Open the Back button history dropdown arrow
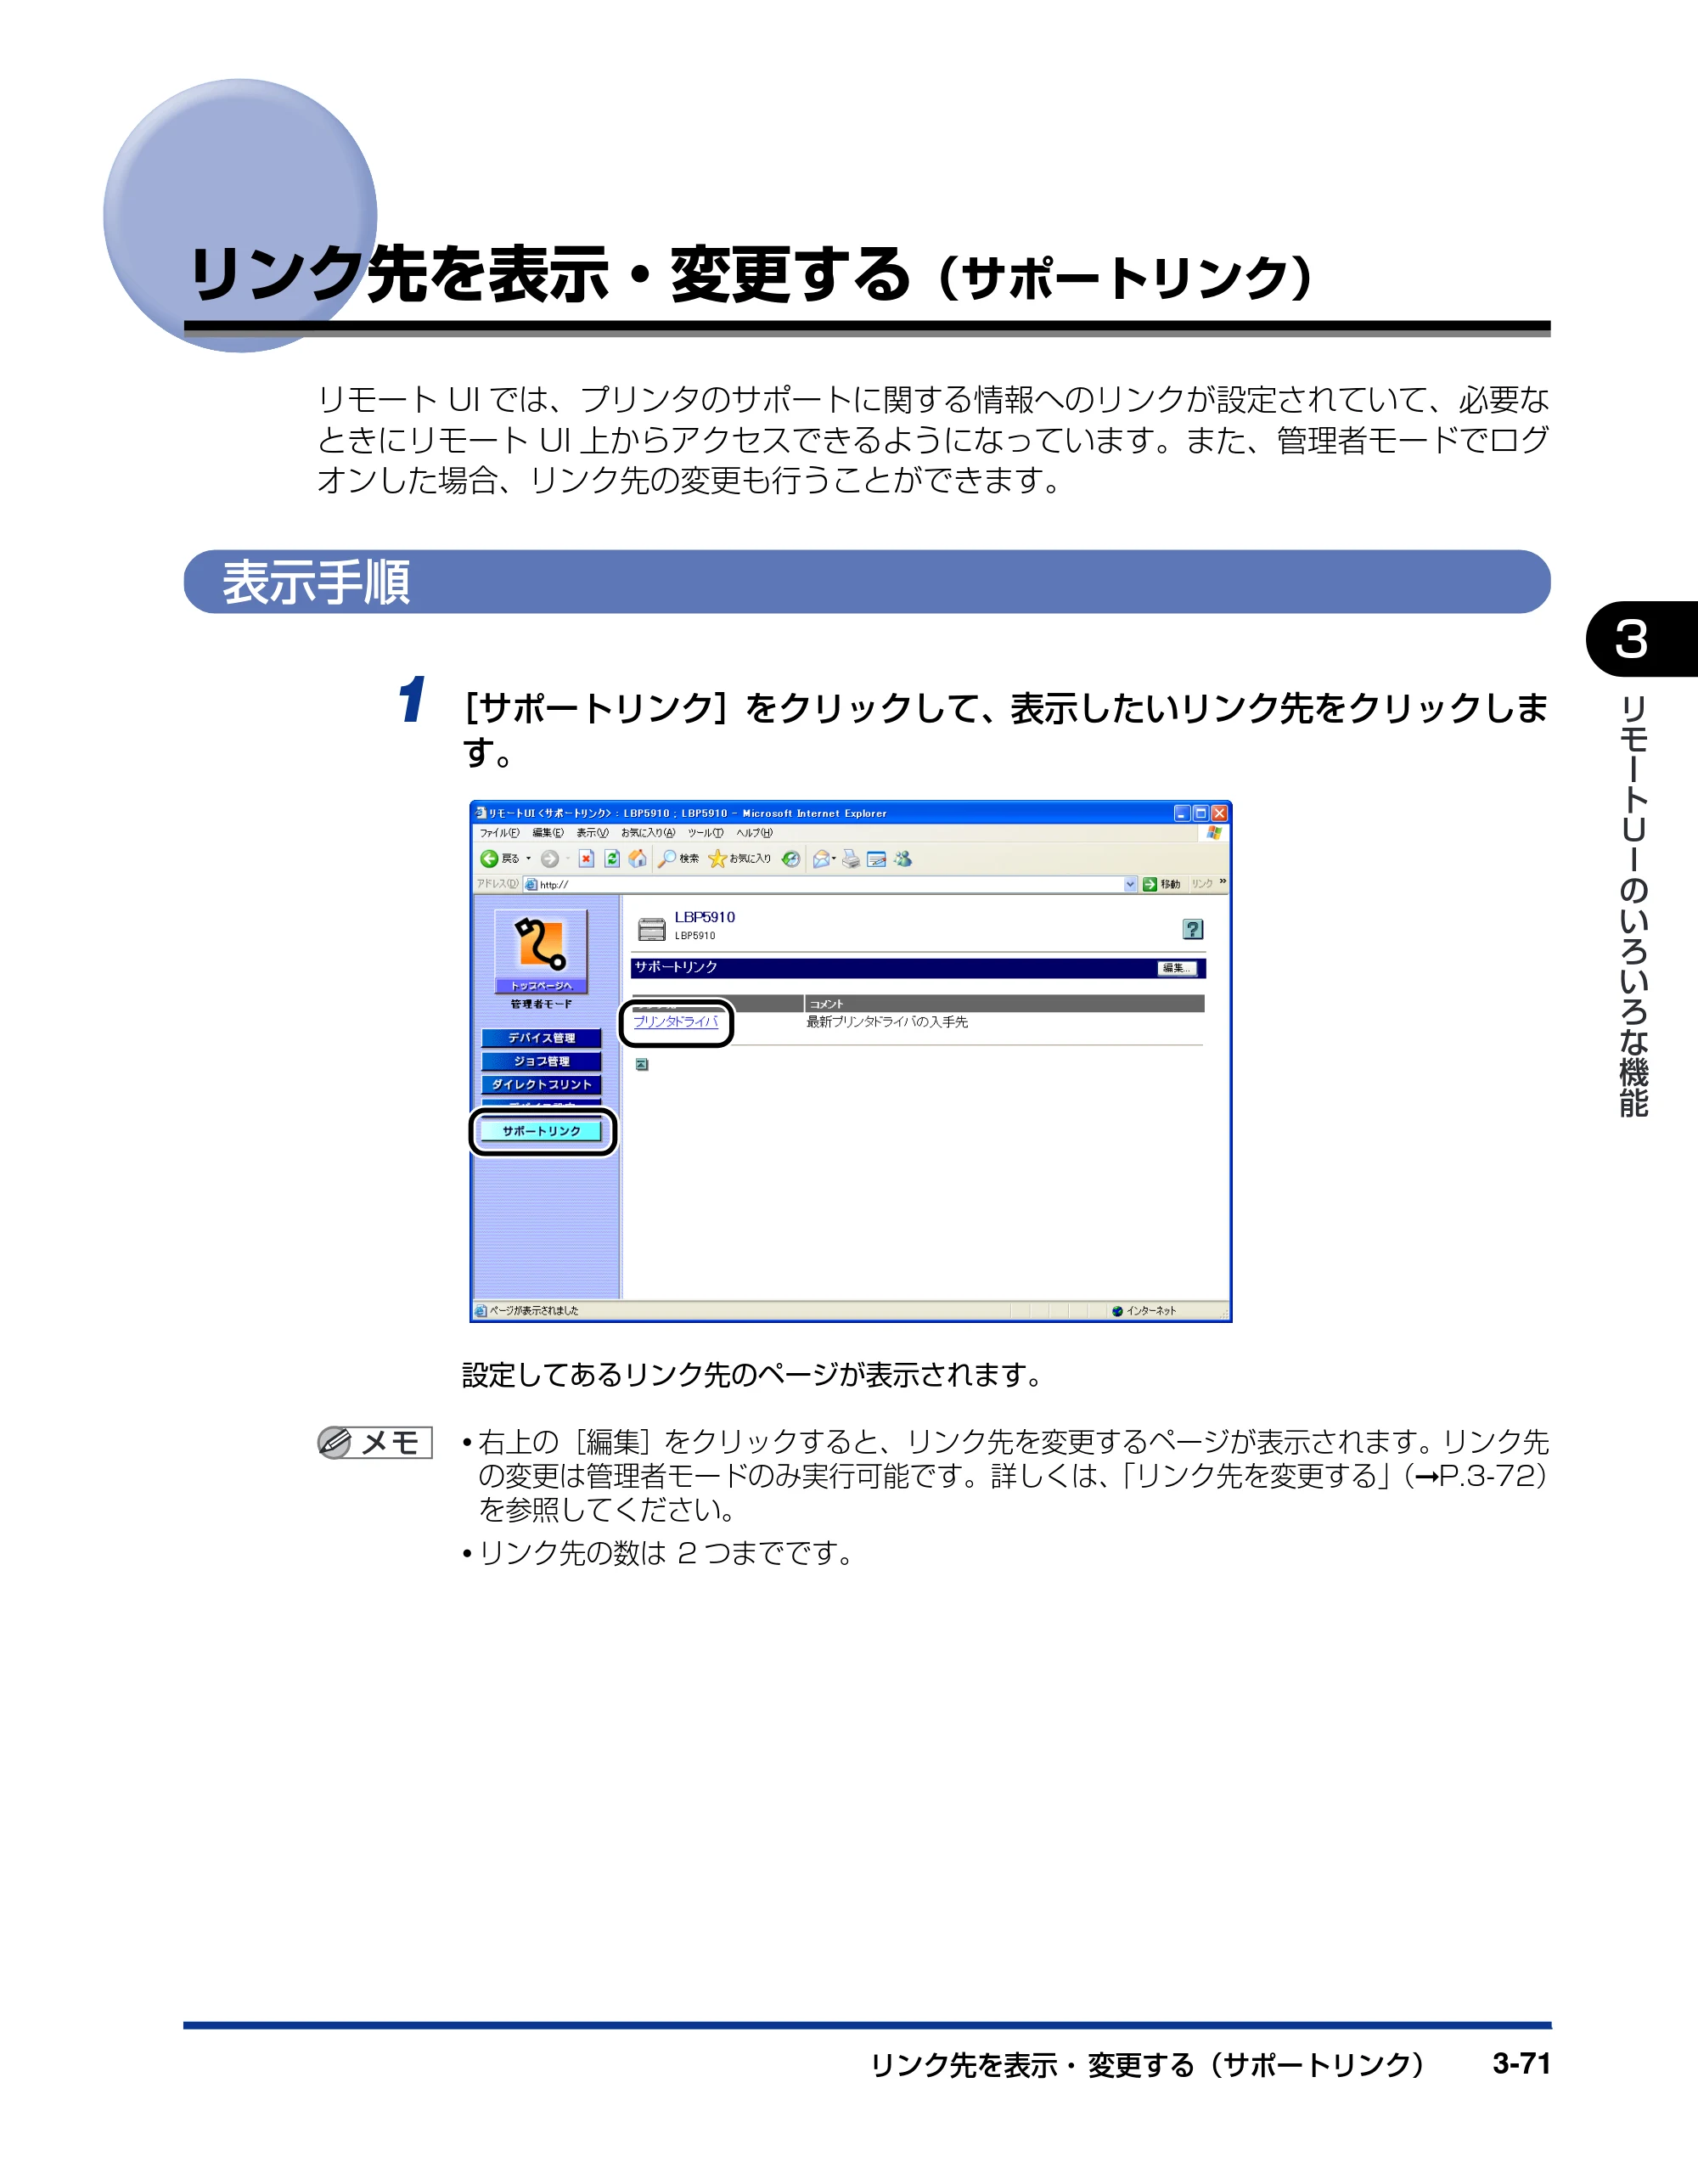 pyautogui.click(x=529, y=859)
